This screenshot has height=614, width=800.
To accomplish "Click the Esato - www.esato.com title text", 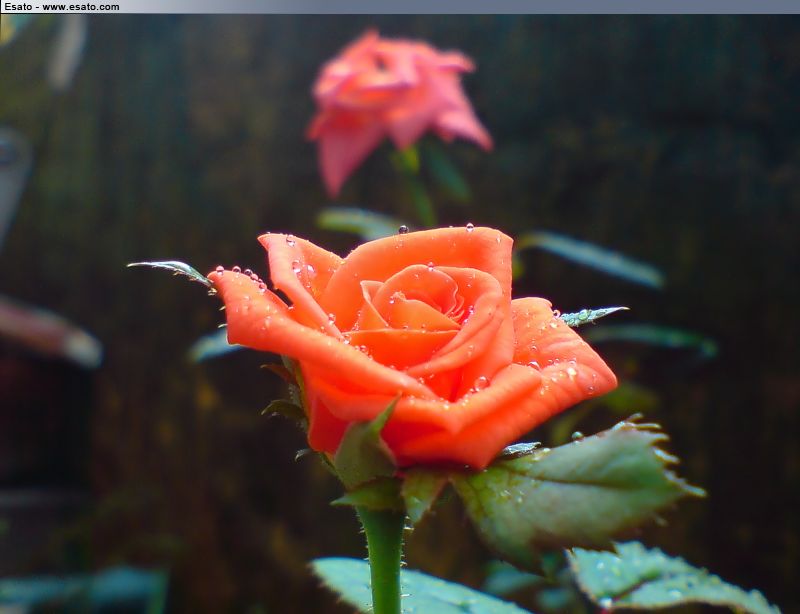I will pos(62,7).
